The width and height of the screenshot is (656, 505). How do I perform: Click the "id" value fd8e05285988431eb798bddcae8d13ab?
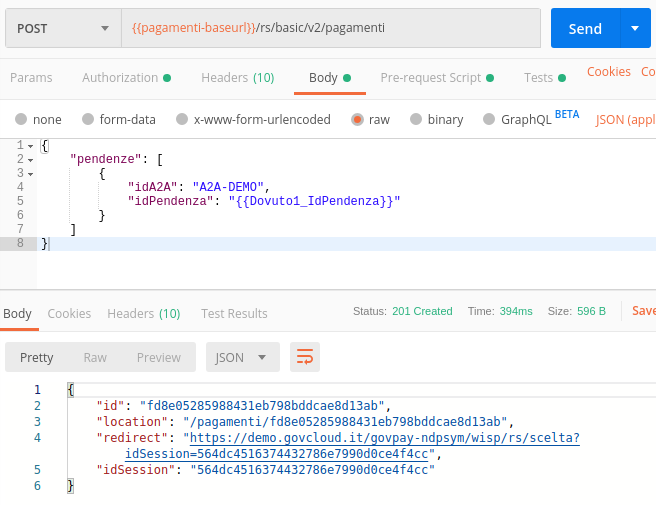262,405
